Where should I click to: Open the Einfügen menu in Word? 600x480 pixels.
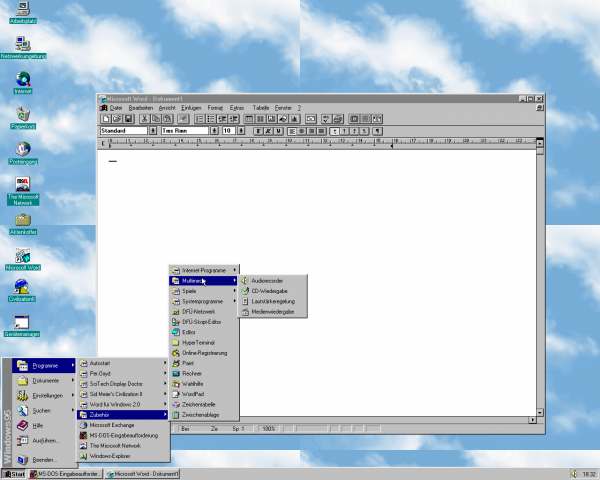point(191,108)
